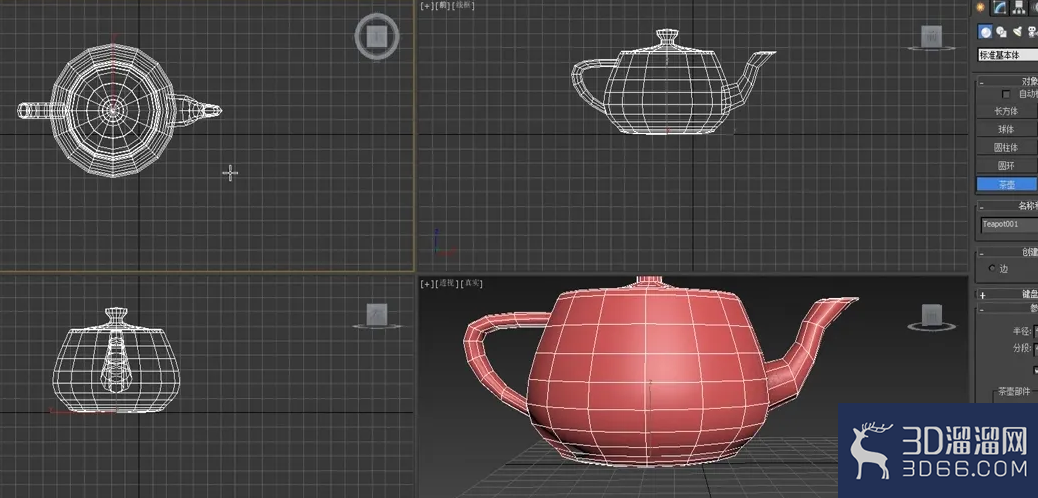Click the 圆柱体 cylinder button

point(1007,147)
